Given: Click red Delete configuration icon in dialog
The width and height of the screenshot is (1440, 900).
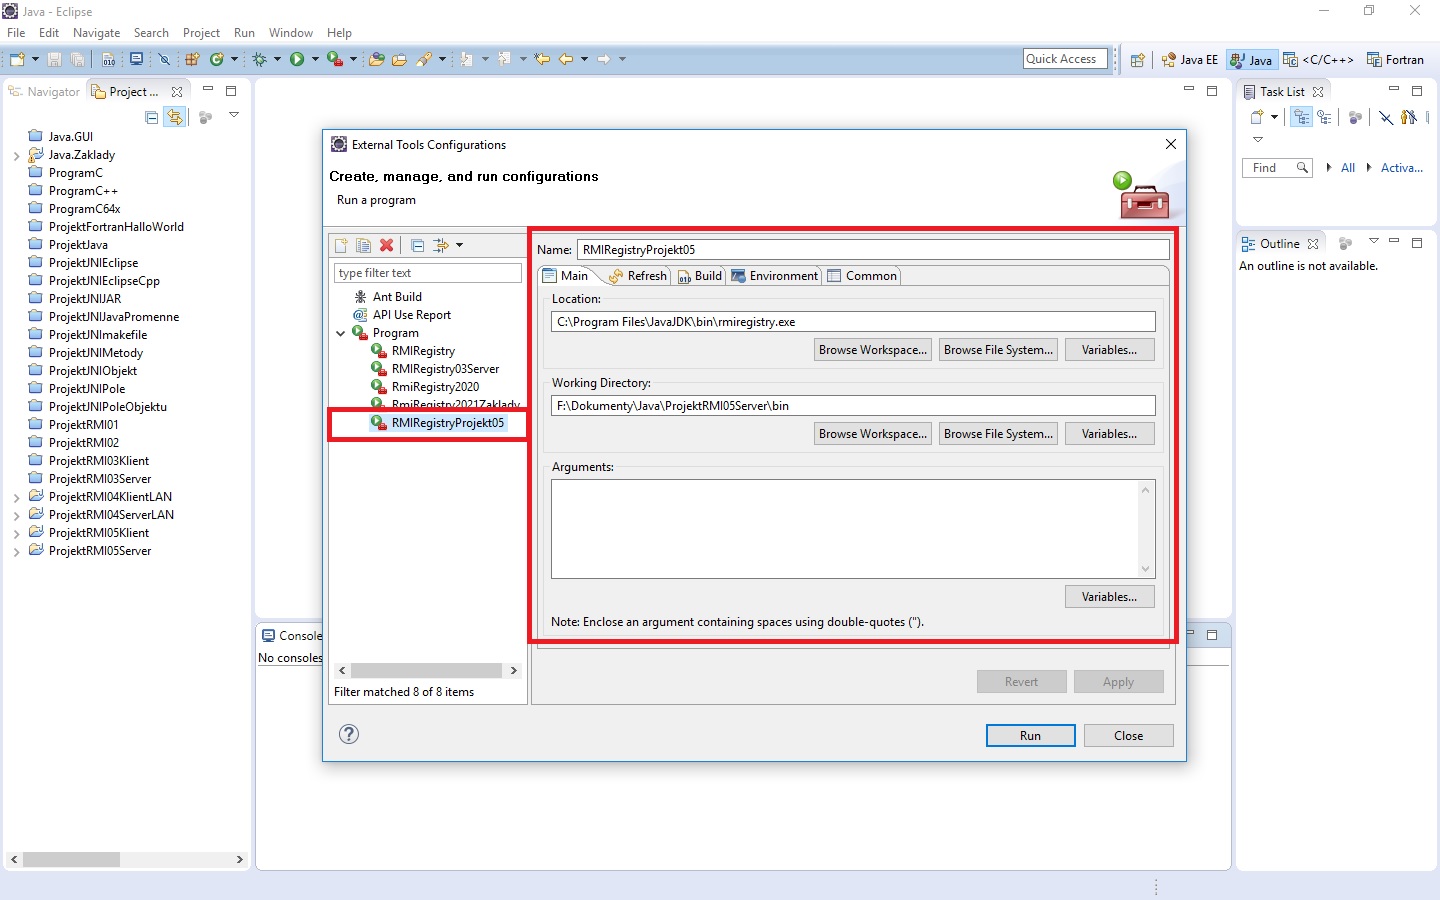Looking at the screenshot, I should pos(386,245).
